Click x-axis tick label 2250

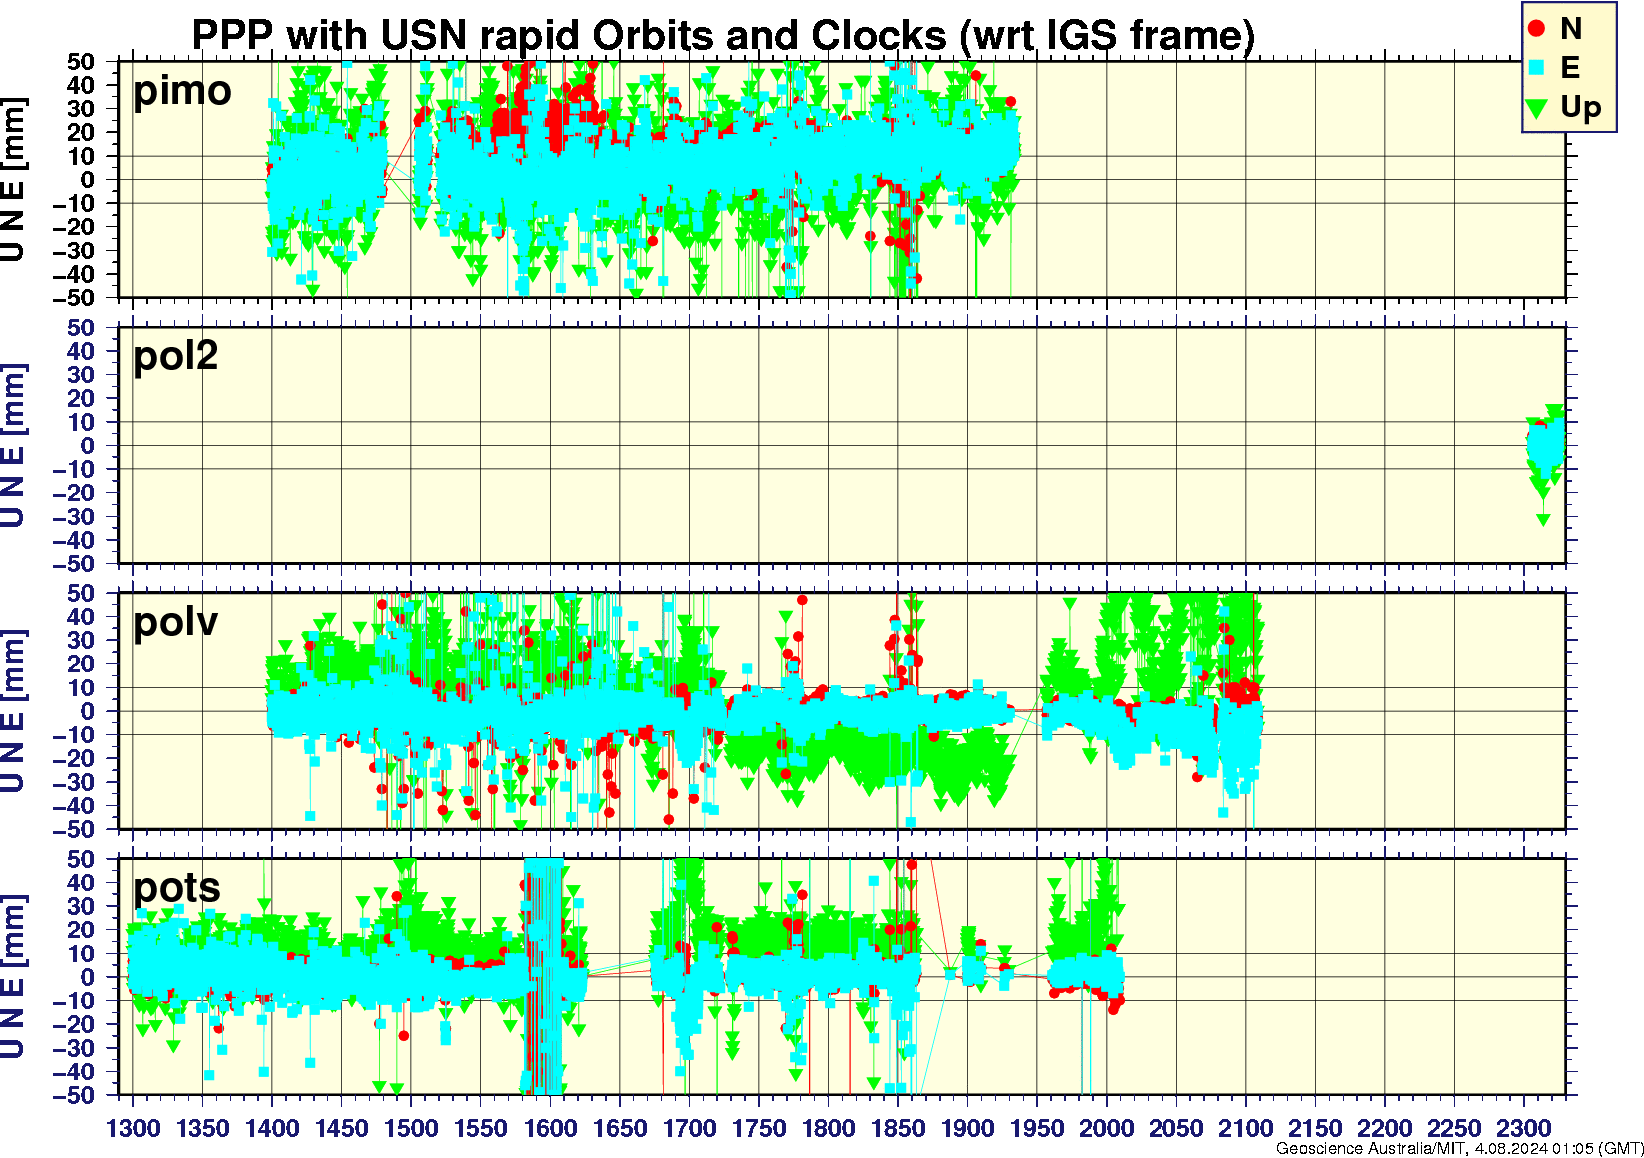coord(1454,1128)
